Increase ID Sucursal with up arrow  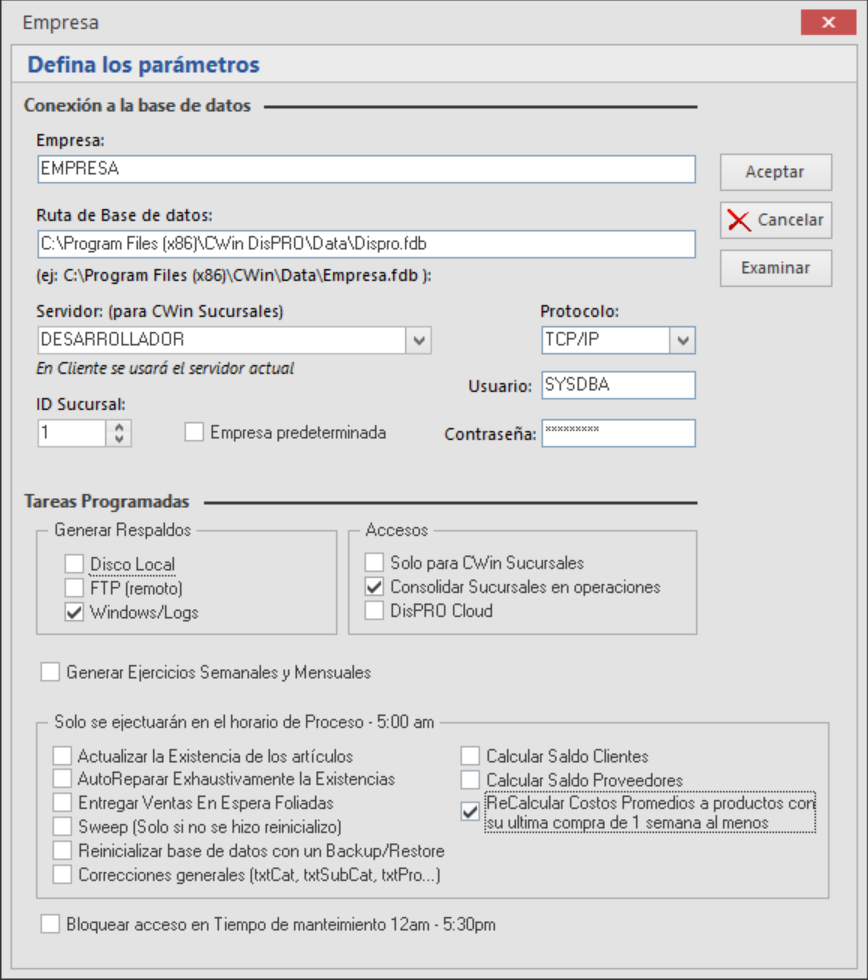(120, 427)
